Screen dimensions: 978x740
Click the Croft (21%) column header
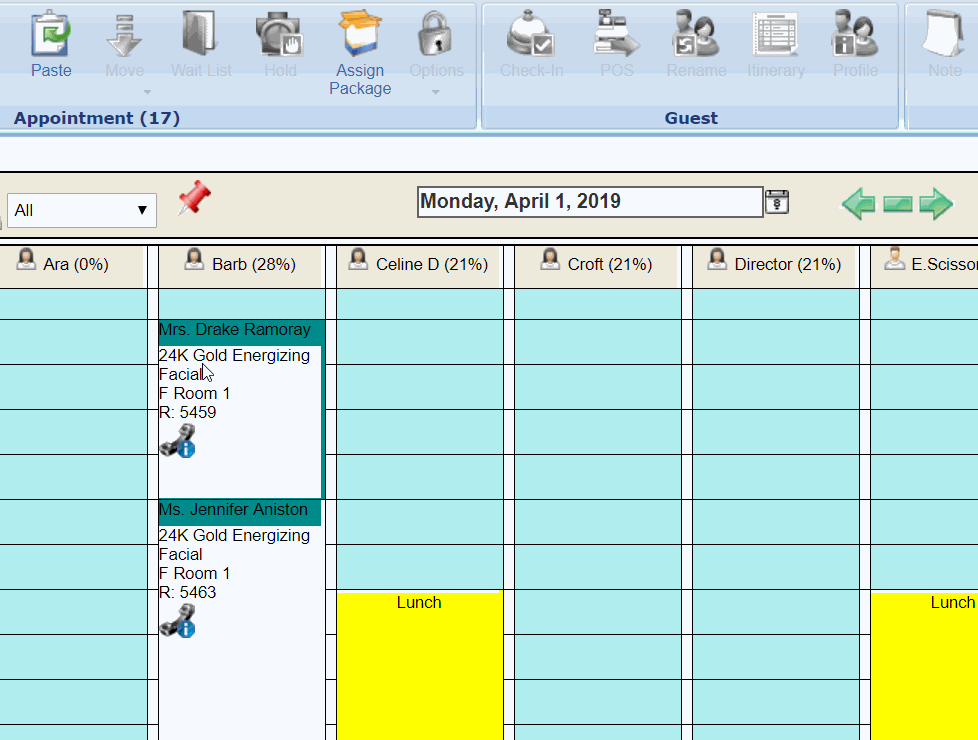[x=598, y=265]
